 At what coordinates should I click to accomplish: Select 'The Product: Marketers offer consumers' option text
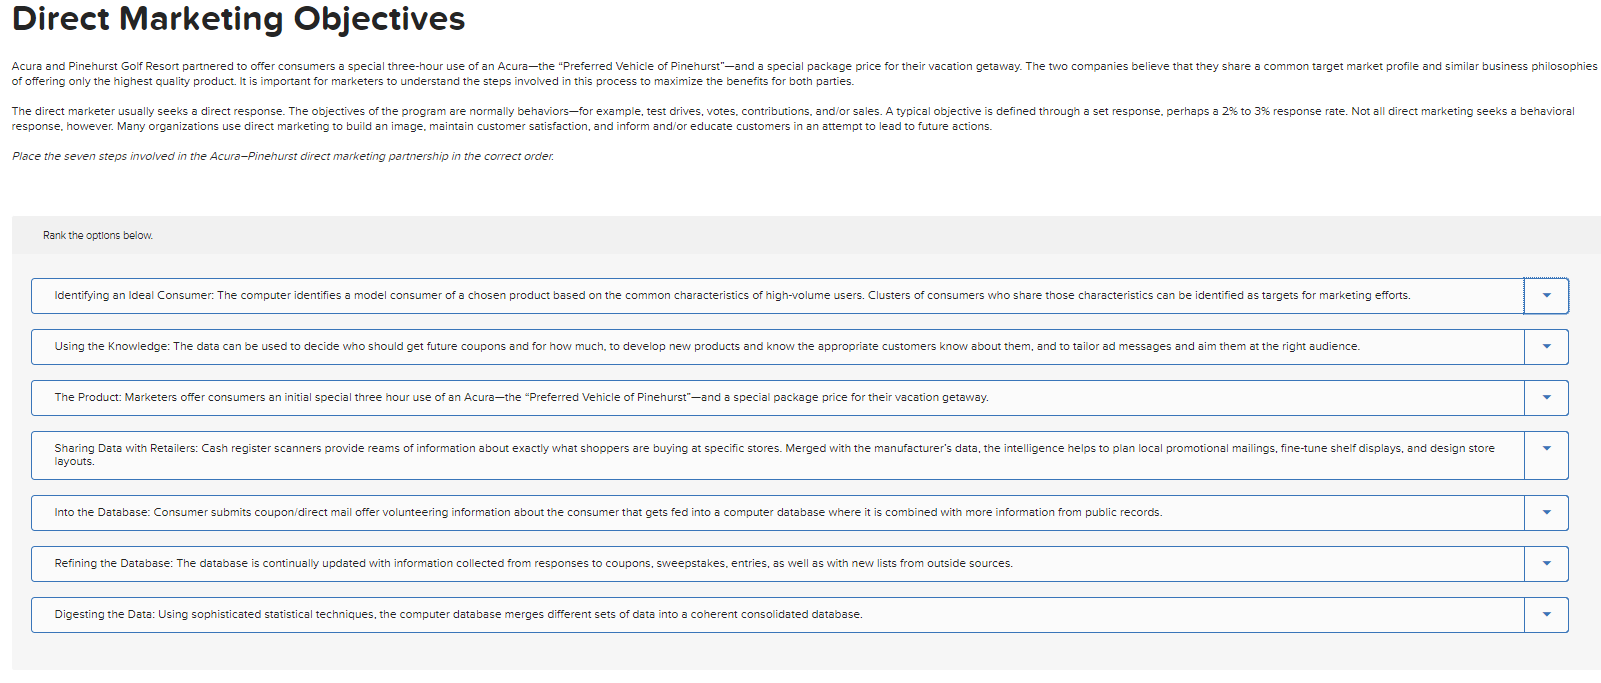pos(521,398)
